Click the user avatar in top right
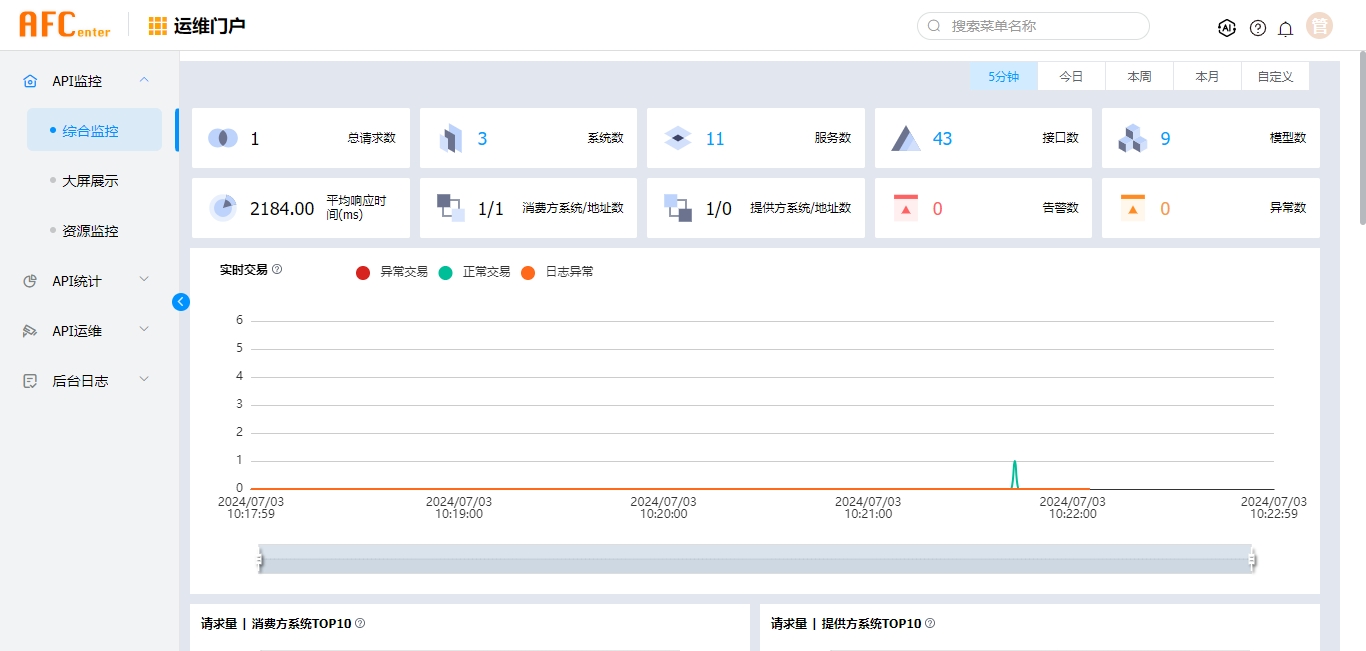Screen dimensions: 1366x651 point(1320,27)
